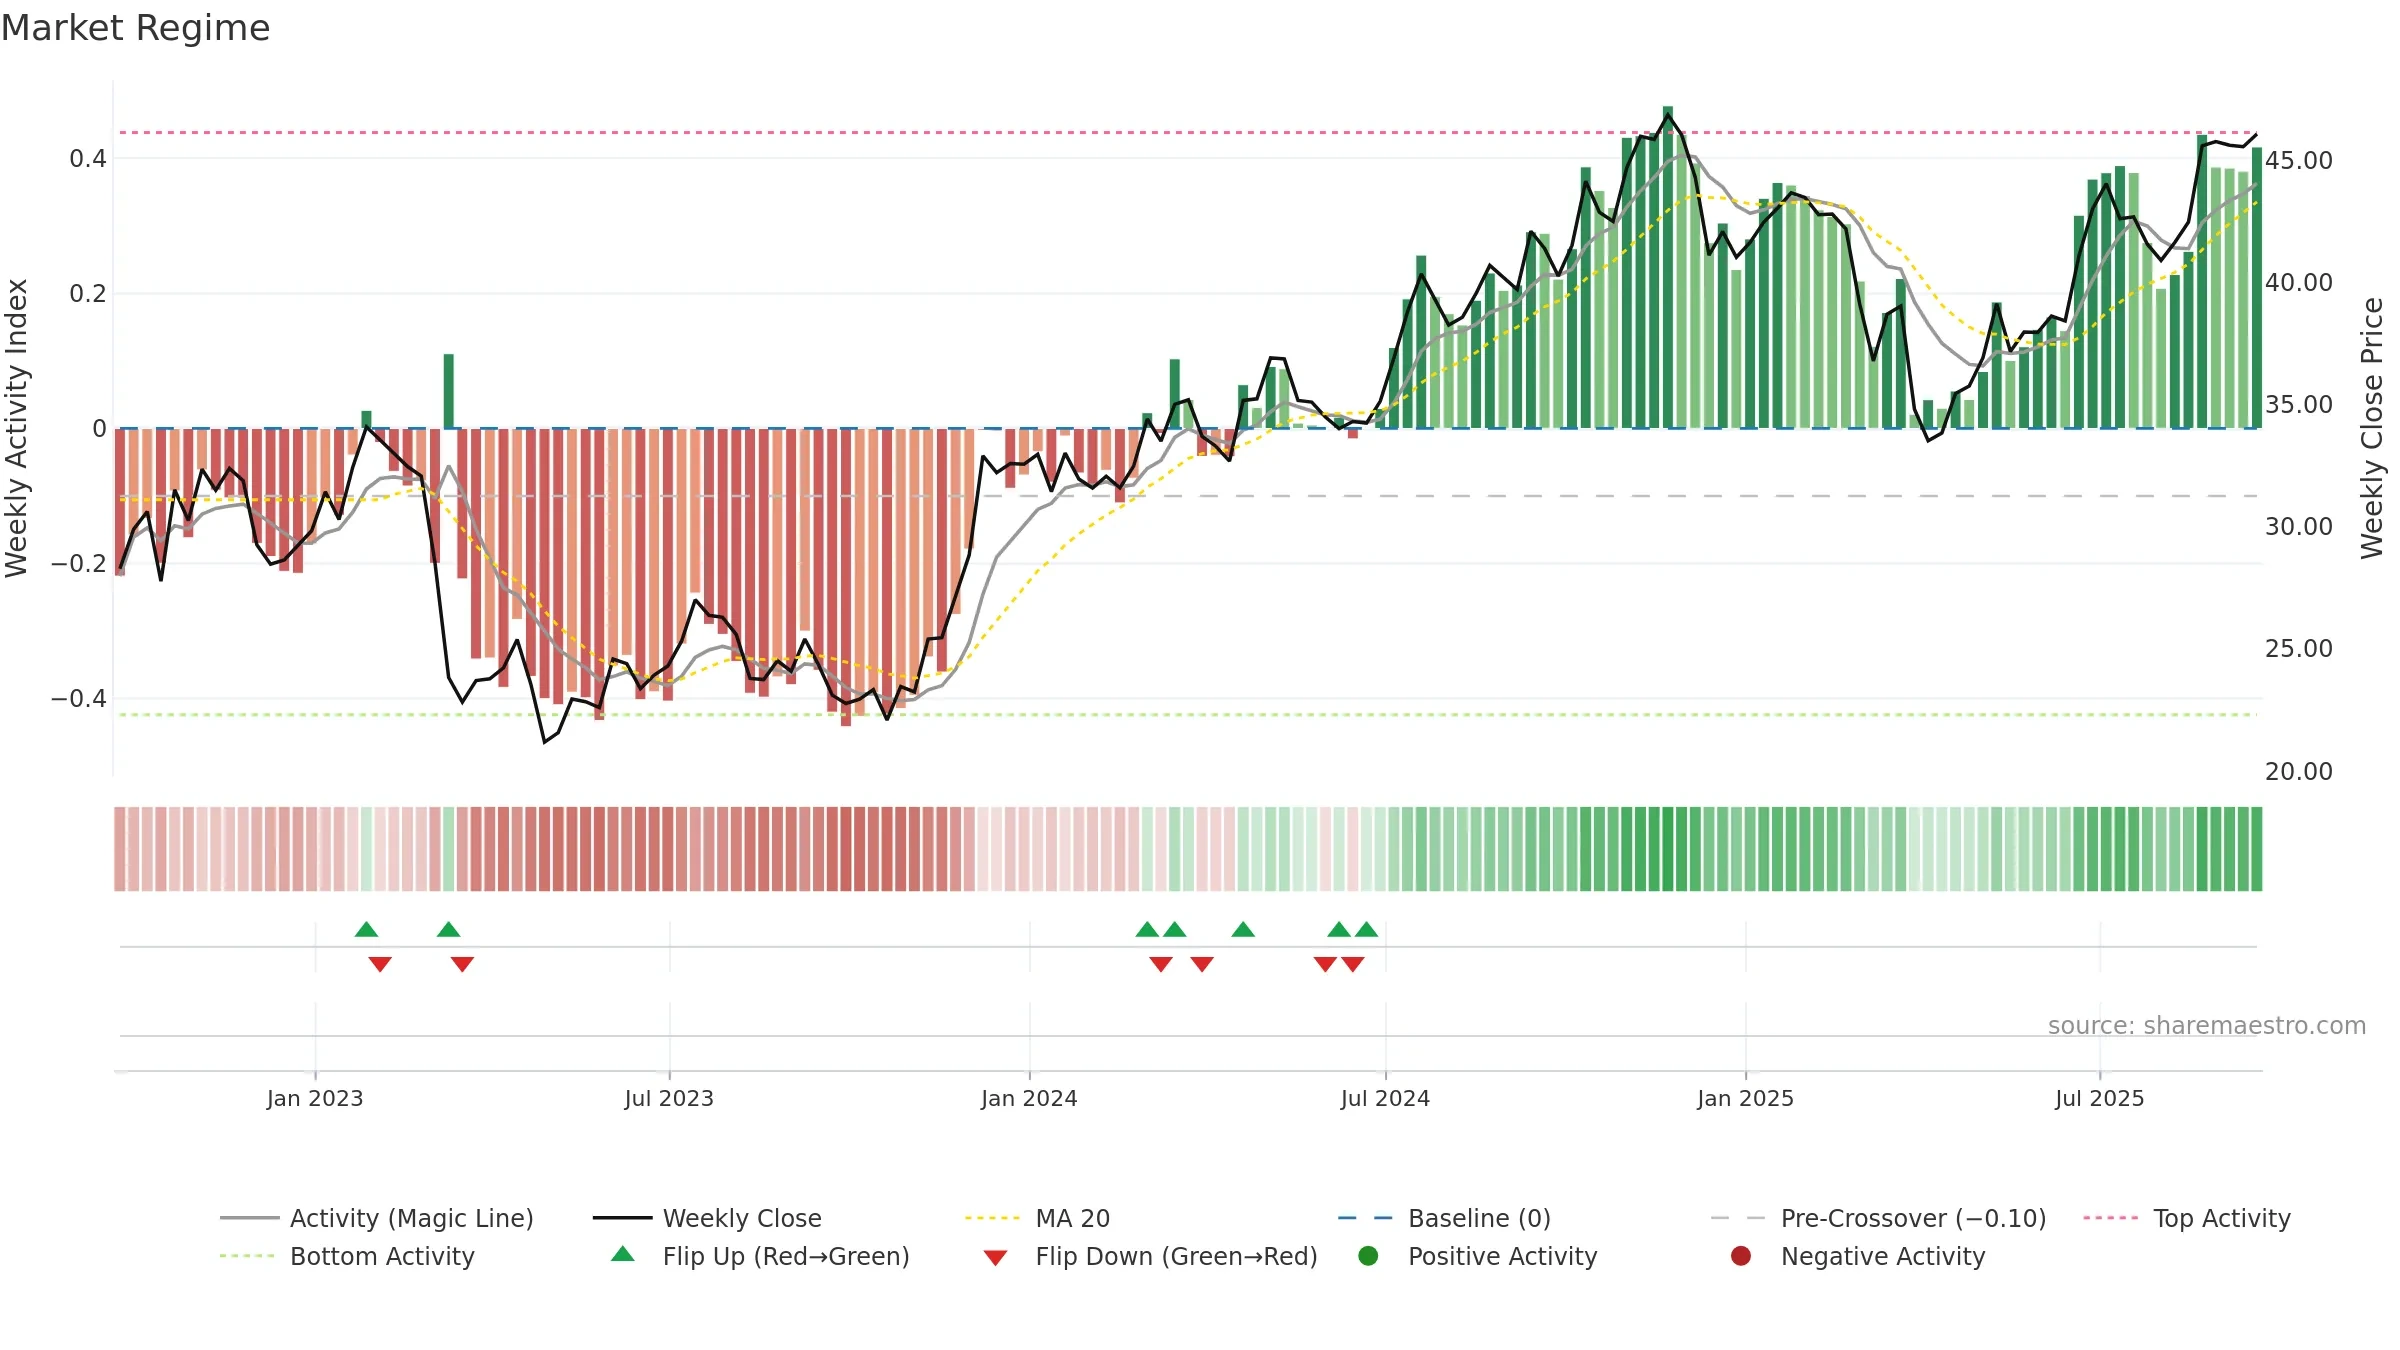The image size is (2400, 1350).
Task: Toggle Top Activity legend entry
Action: (x=2186, y=1218)
